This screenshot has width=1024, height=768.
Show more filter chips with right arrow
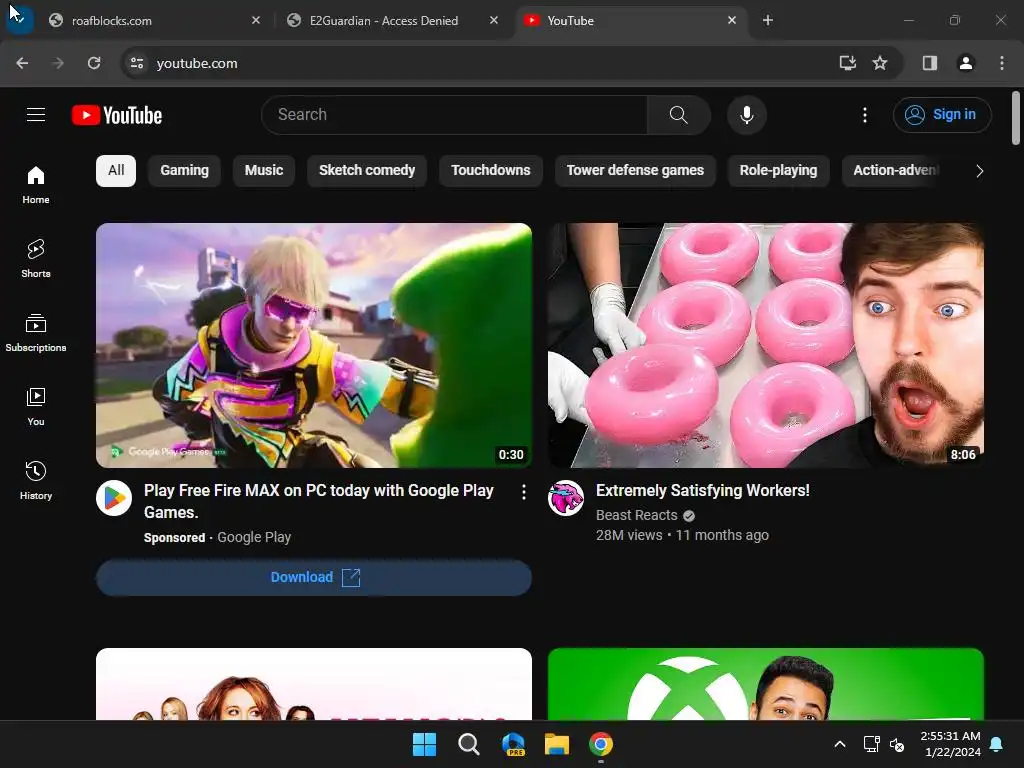click(979, 171)
